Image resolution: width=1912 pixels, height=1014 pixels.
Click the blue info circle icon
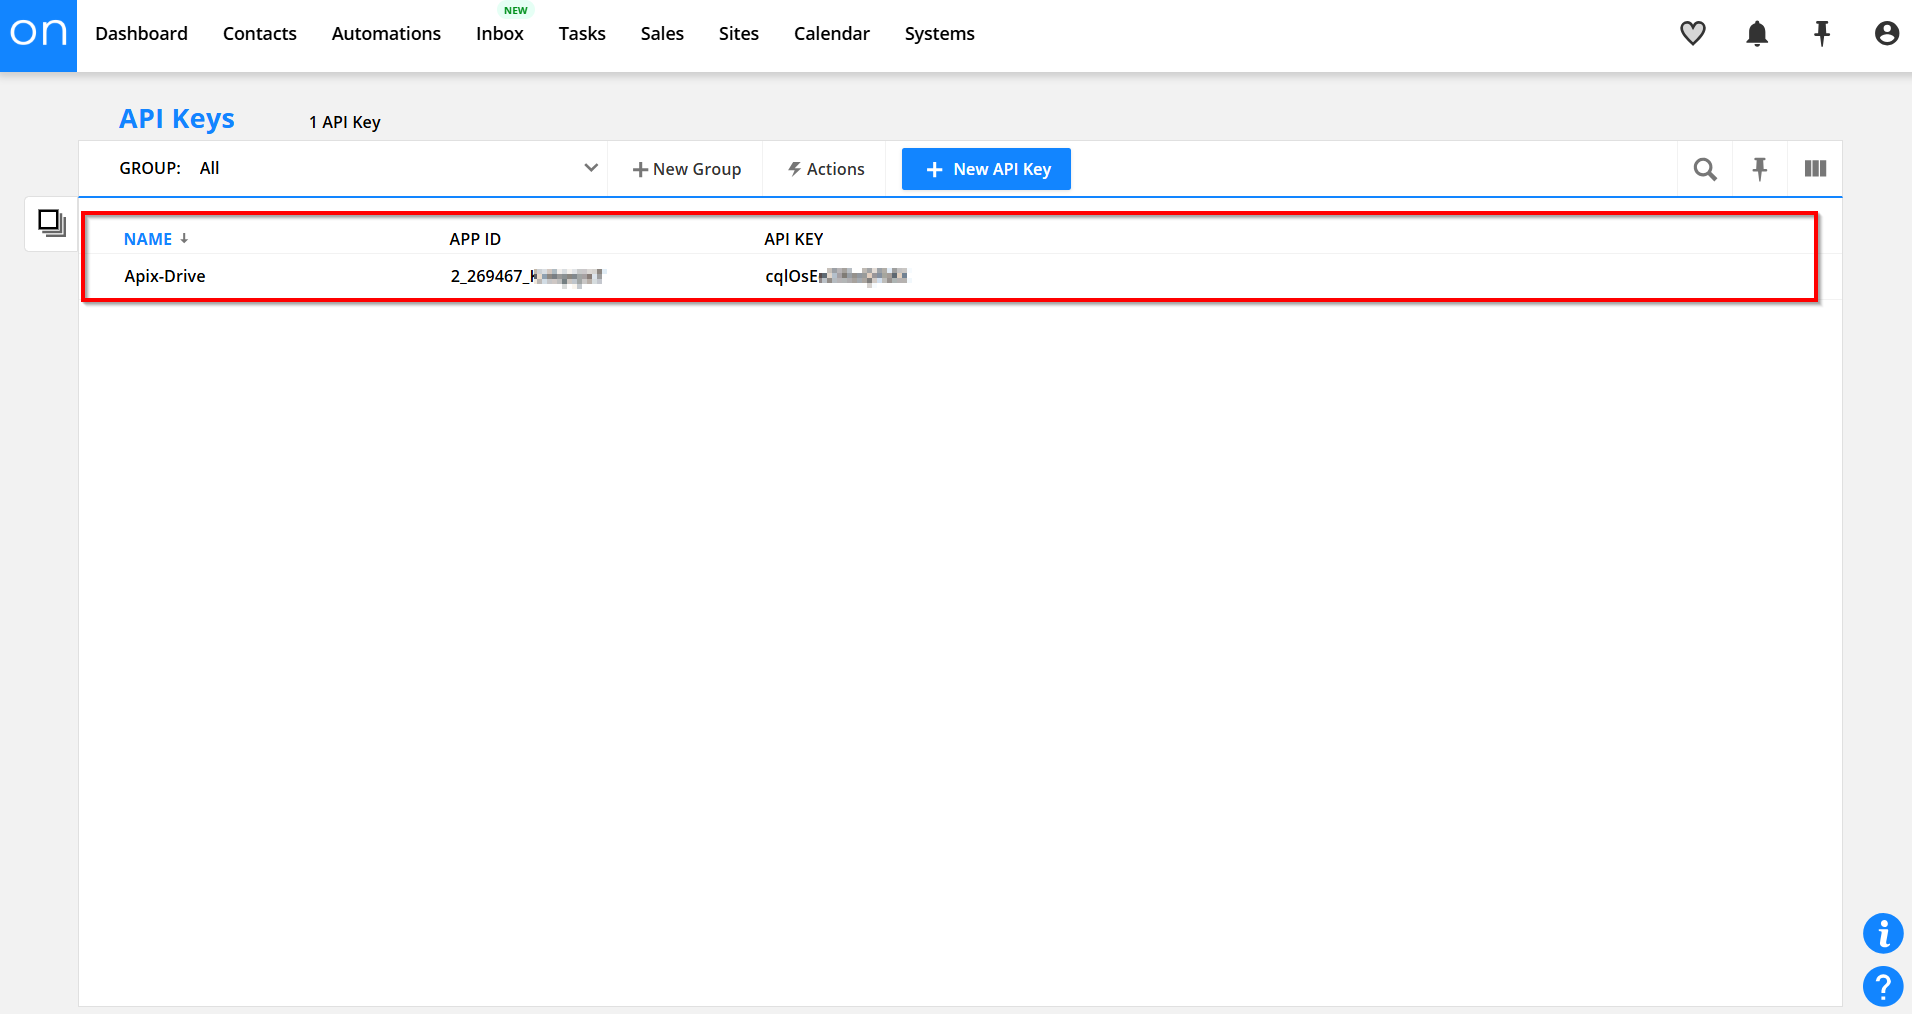[1882, 934]
